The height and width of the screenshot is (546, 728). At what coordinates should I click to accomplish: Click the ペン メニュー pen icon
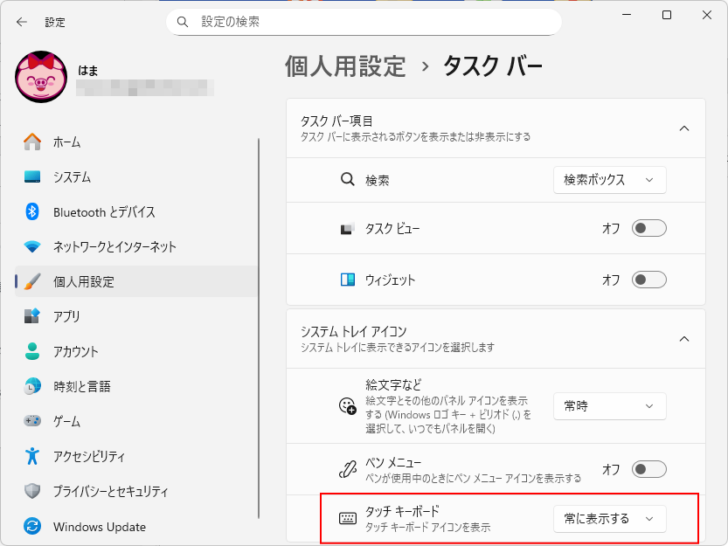(x=347, y=469)
